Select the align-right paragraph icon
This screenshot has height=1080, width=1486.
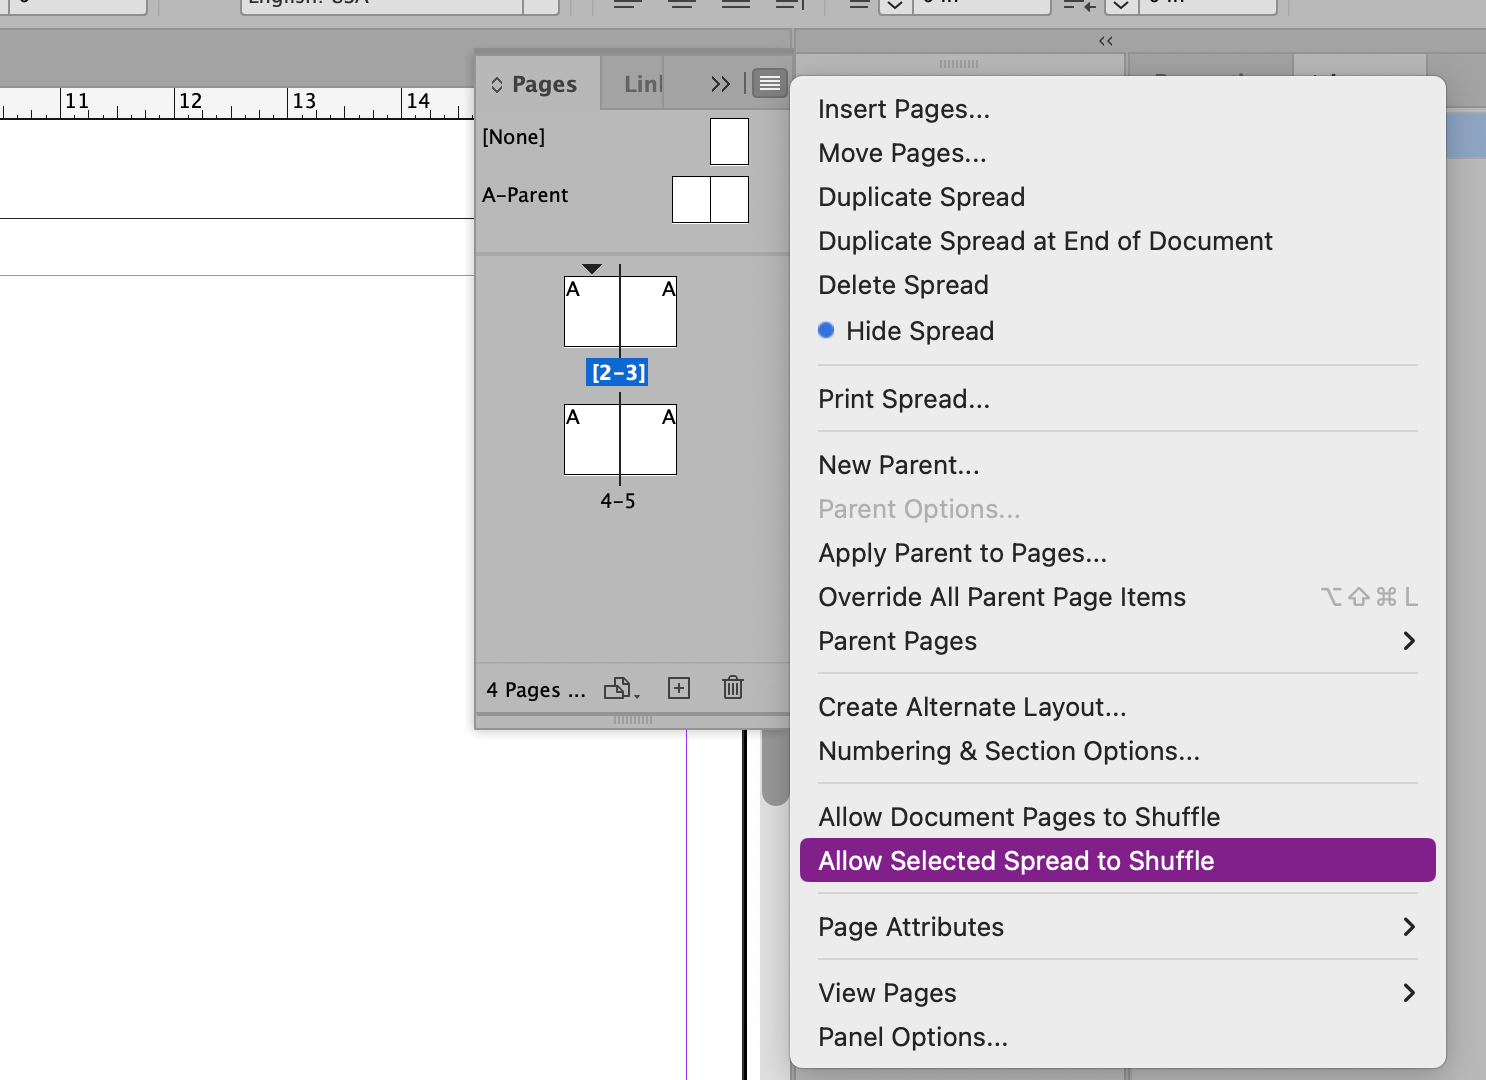789,3
